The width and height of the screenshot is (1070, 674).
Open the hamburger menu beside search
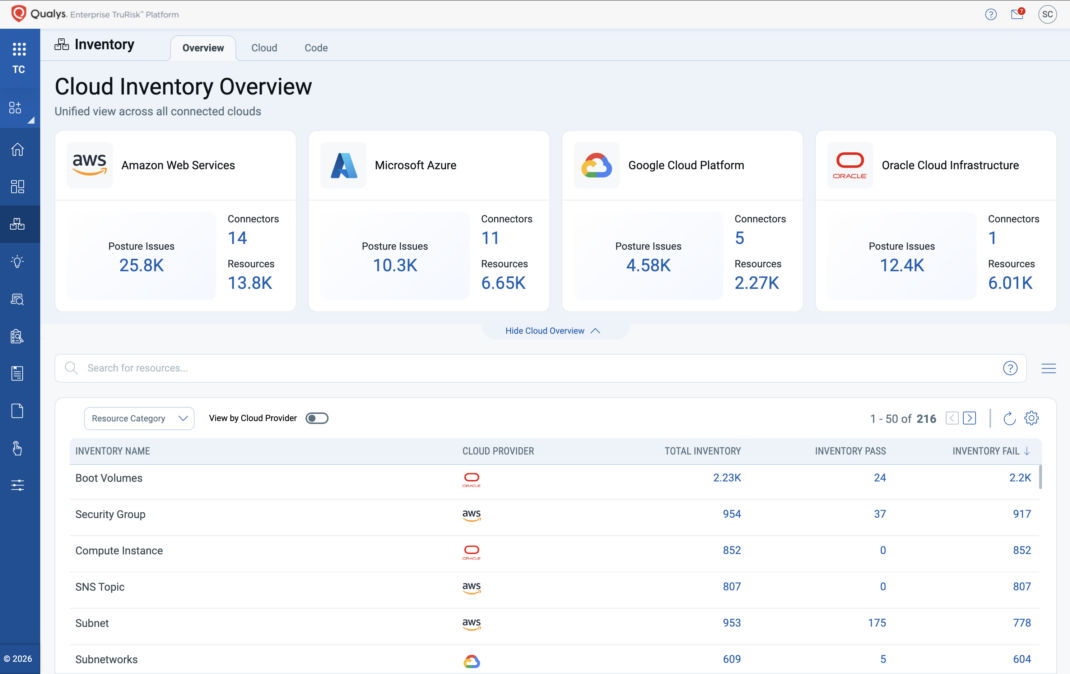(x=1049, y=368)
